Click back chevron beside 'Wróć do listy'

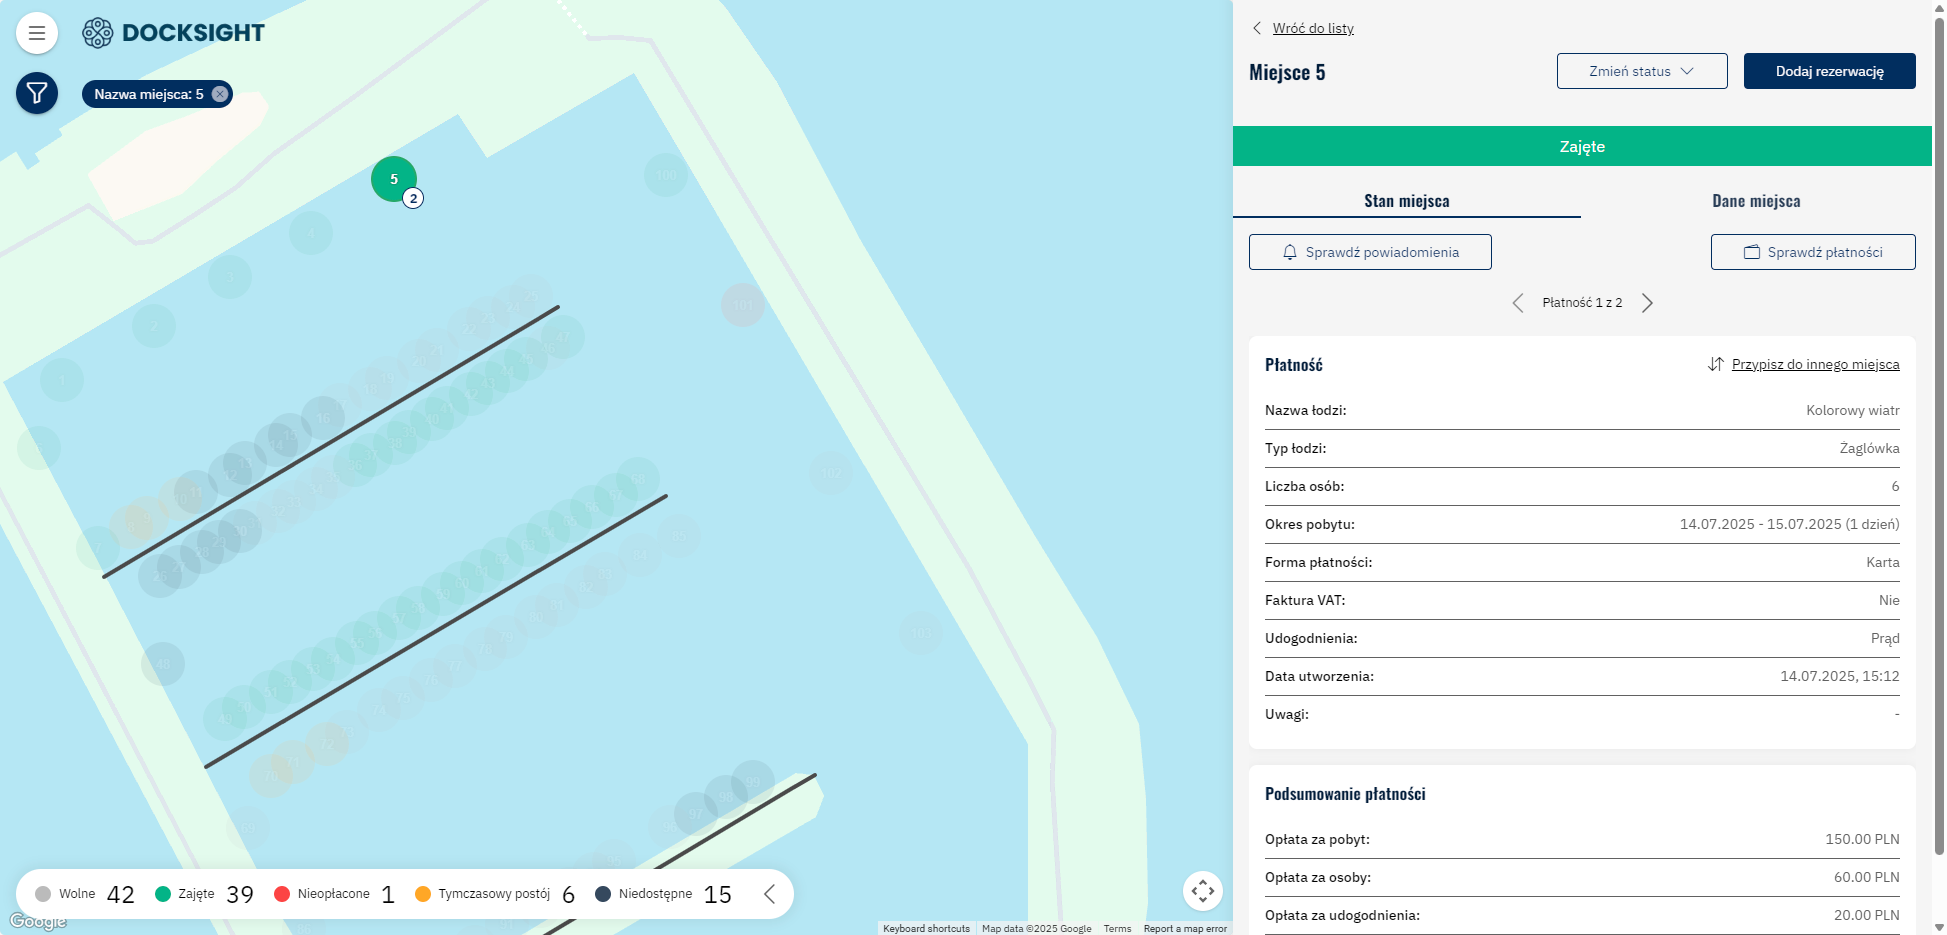click(x=1257, y=28)
